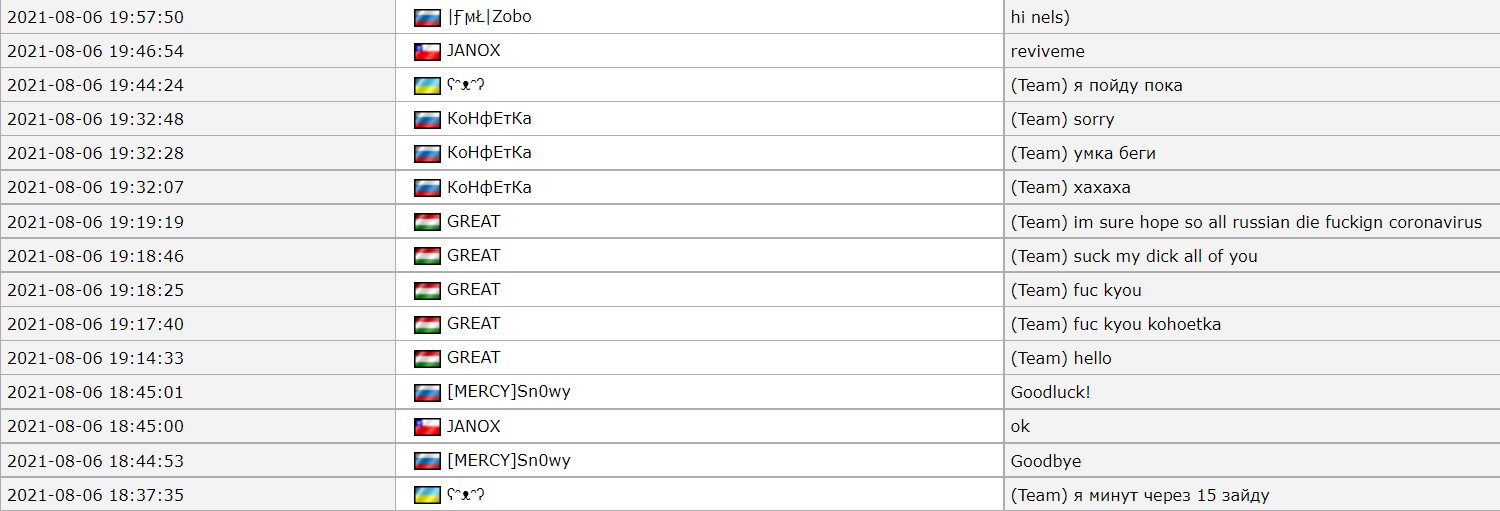The image size is (1500, 511).
Task: Click the flag next to JANOX at 19:46:54
Action: (427, 51)
